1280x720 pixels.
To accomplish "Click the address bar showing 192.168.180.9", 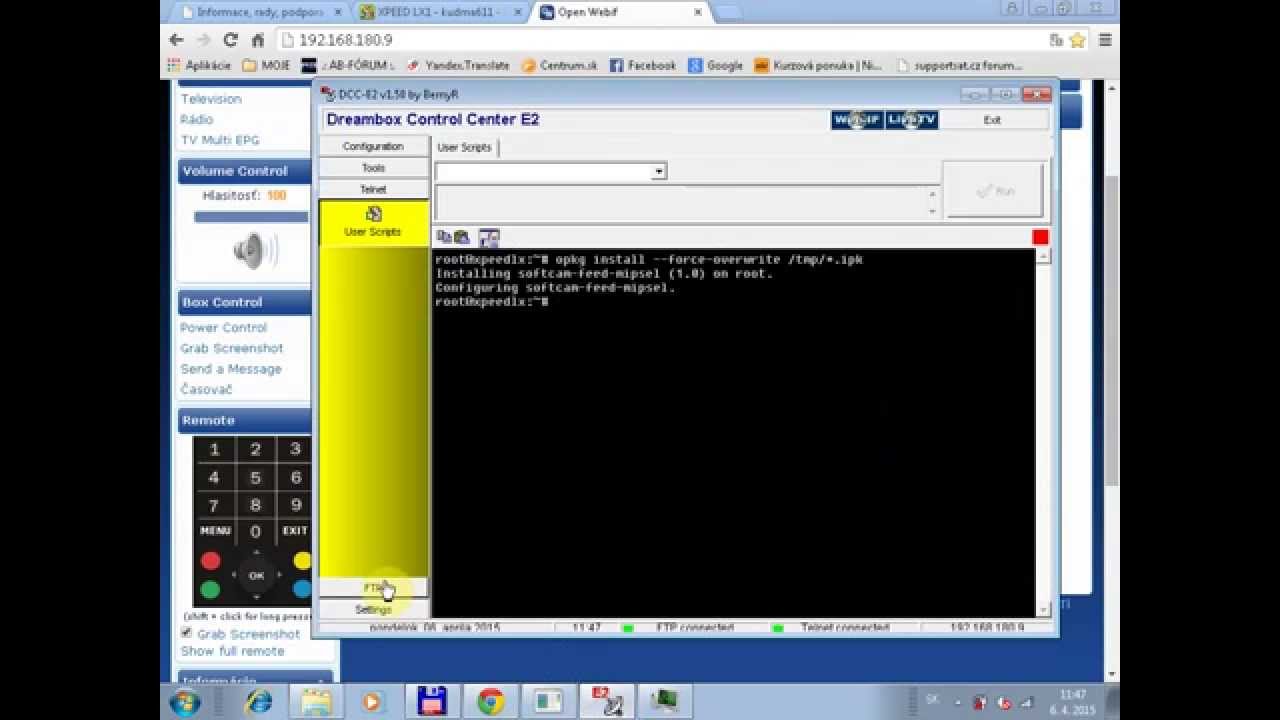I will pyautogui.click(x=660, y=40).
